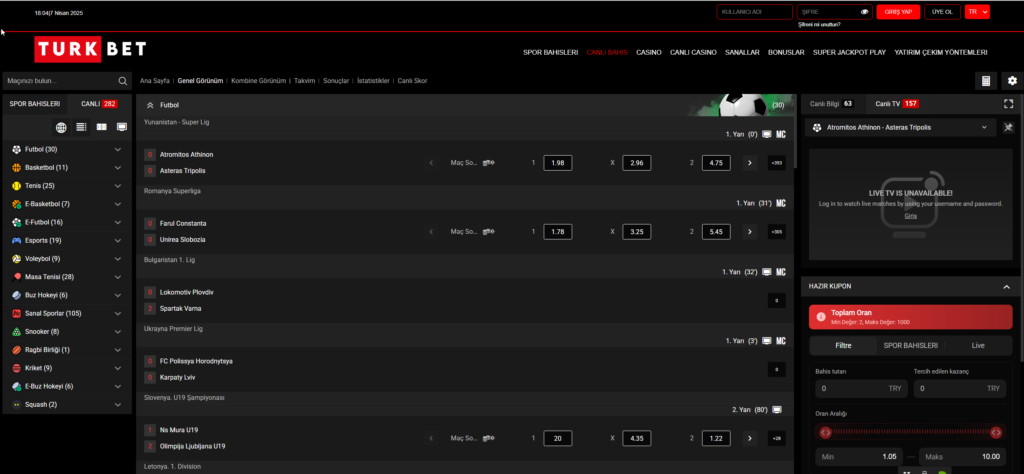This screenshot has width=1024, height=474.
Task: Click the TV icon for Ukrayna Premier Lig
Action: 767,341
